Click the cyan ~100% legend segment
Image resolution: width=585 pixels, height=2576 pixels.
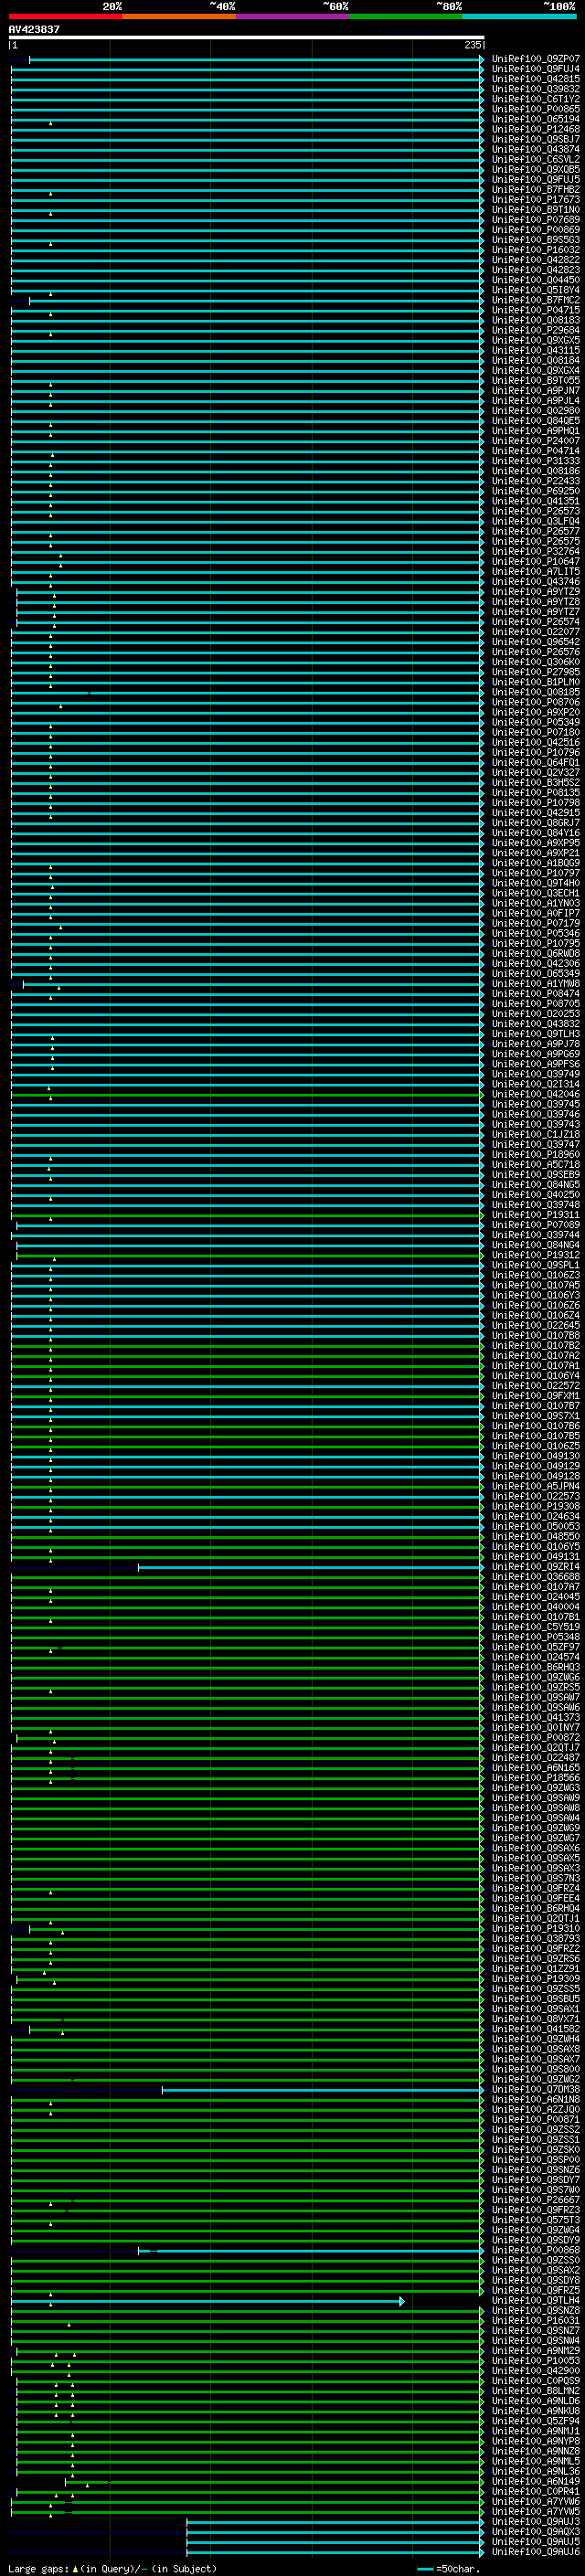click(519, 16)
